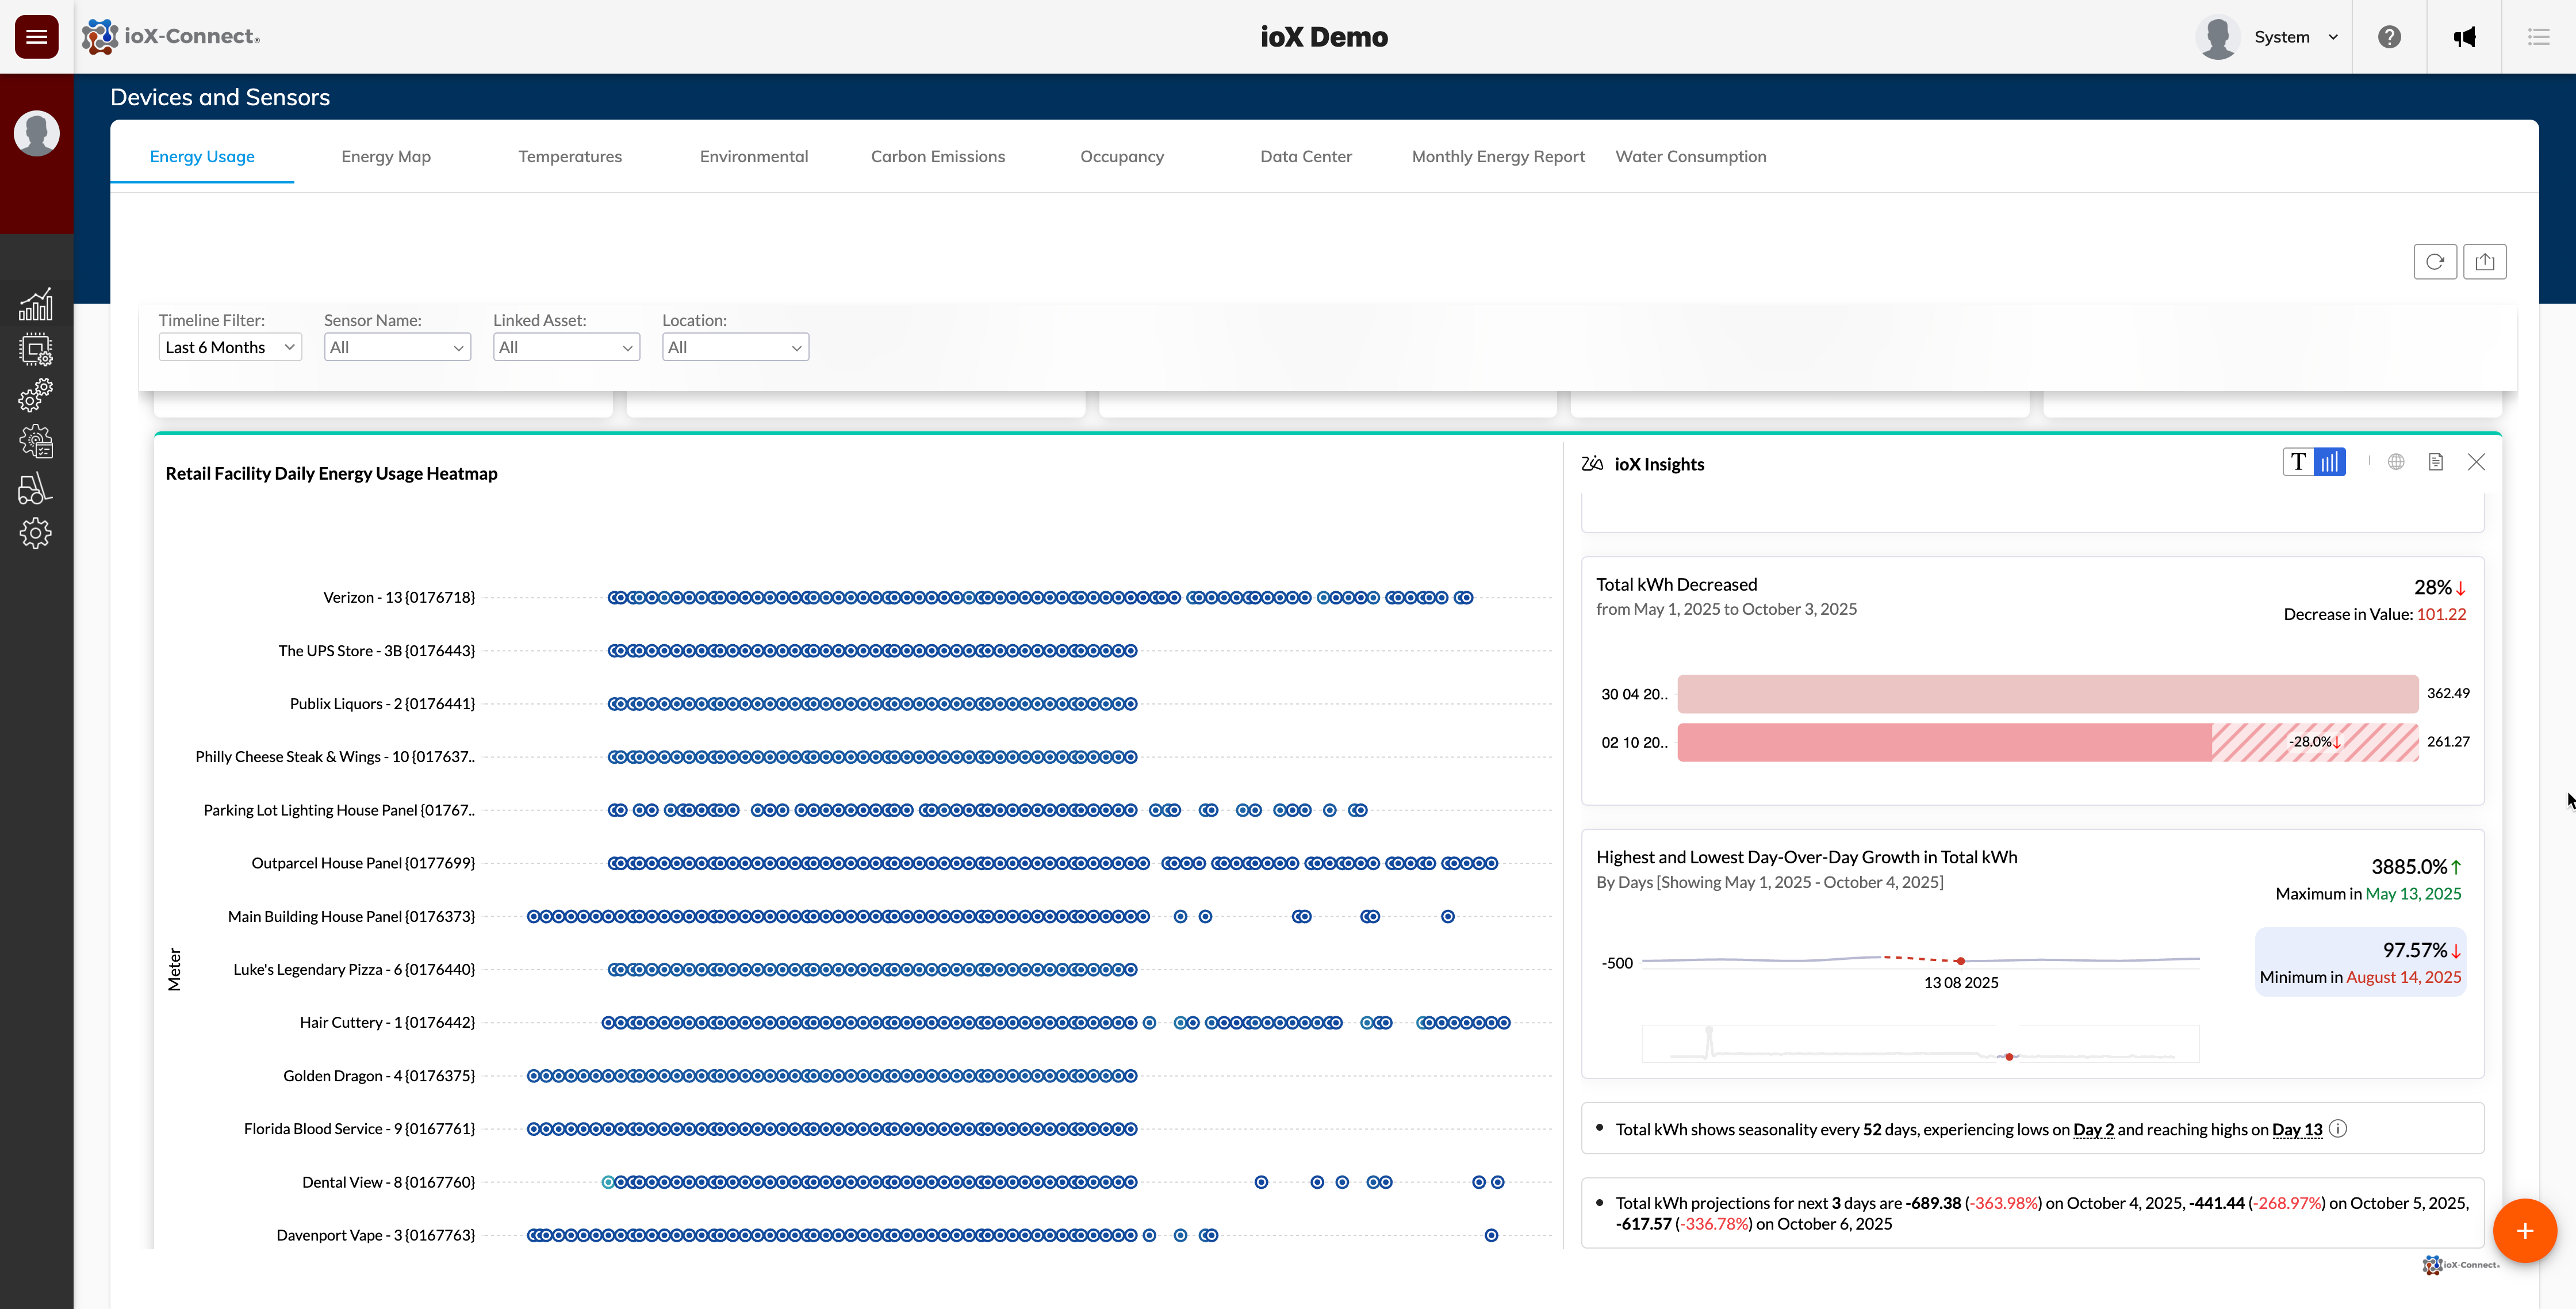Click the export share icon

(2484, 262)
